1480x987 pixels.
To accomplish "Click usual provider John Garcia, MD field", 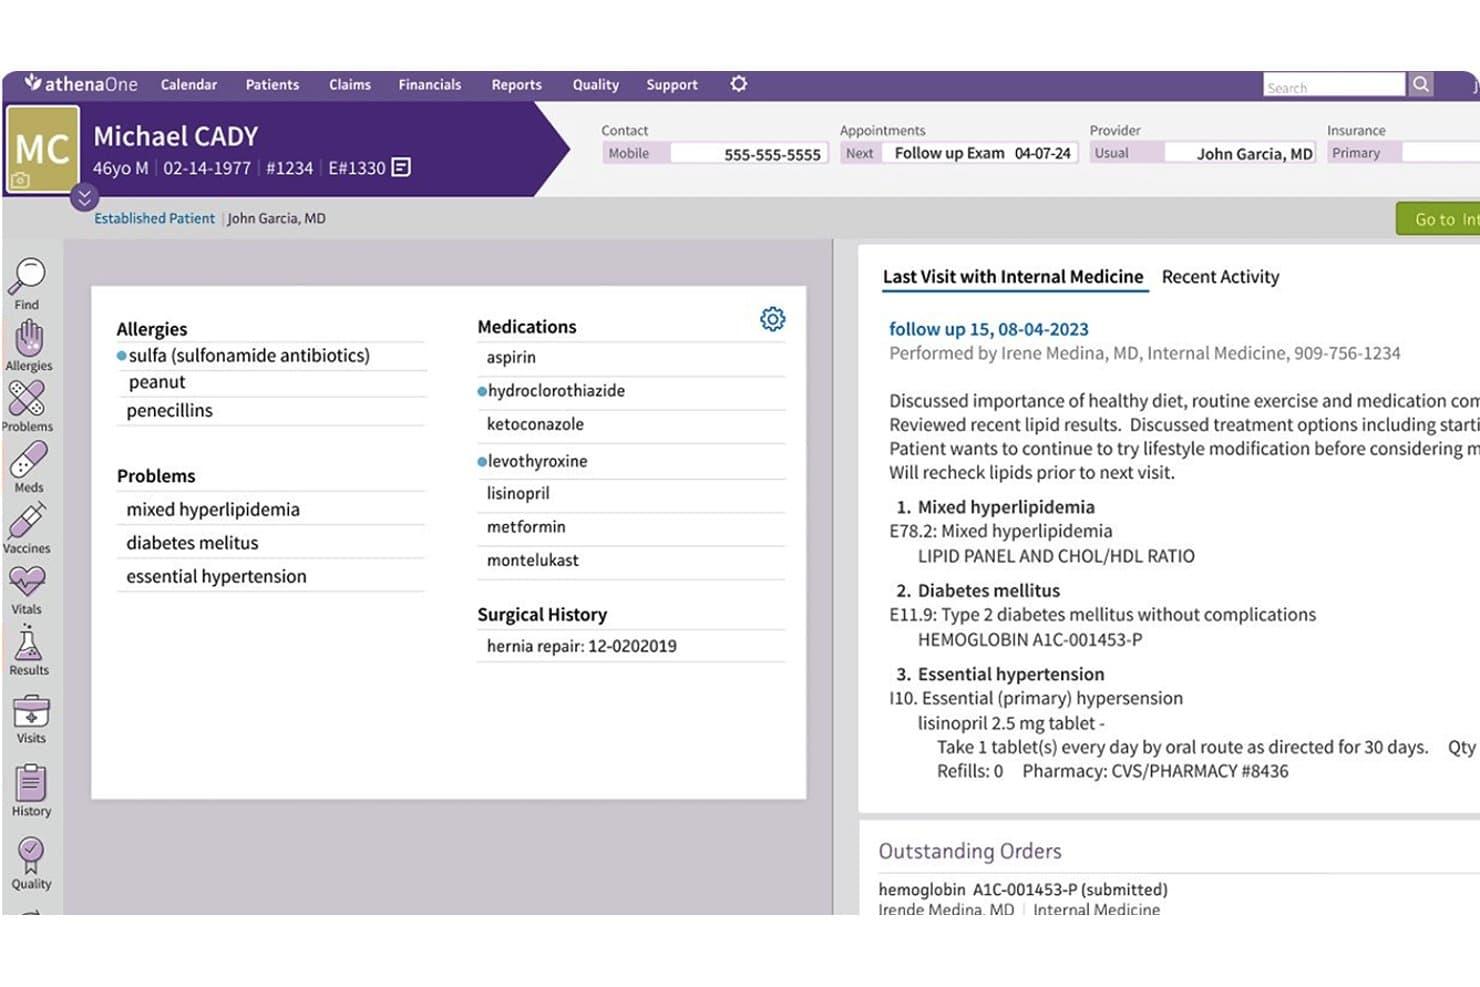I will [1240, 153].
